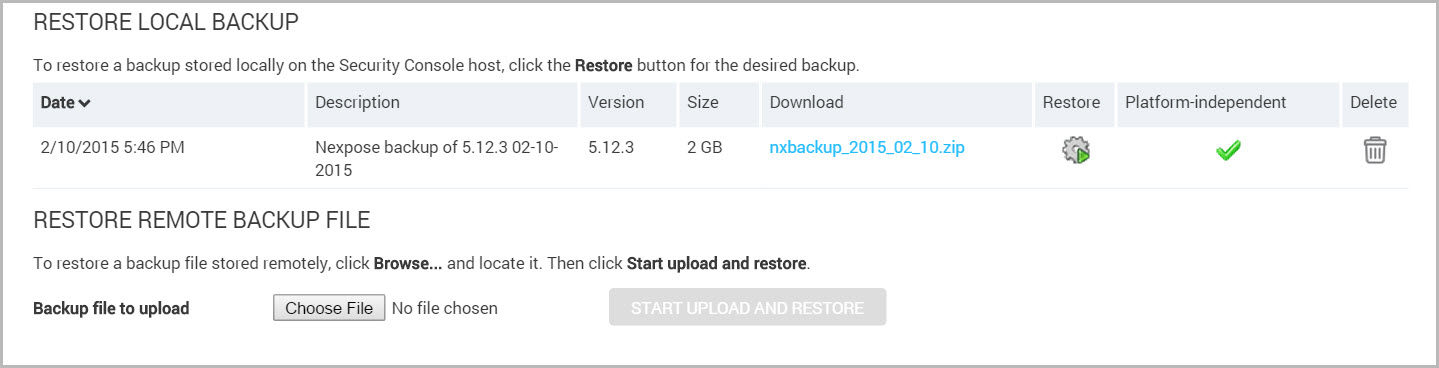Click the Choose File button
The image size is (1439, 368).
[x=329, y=308]
